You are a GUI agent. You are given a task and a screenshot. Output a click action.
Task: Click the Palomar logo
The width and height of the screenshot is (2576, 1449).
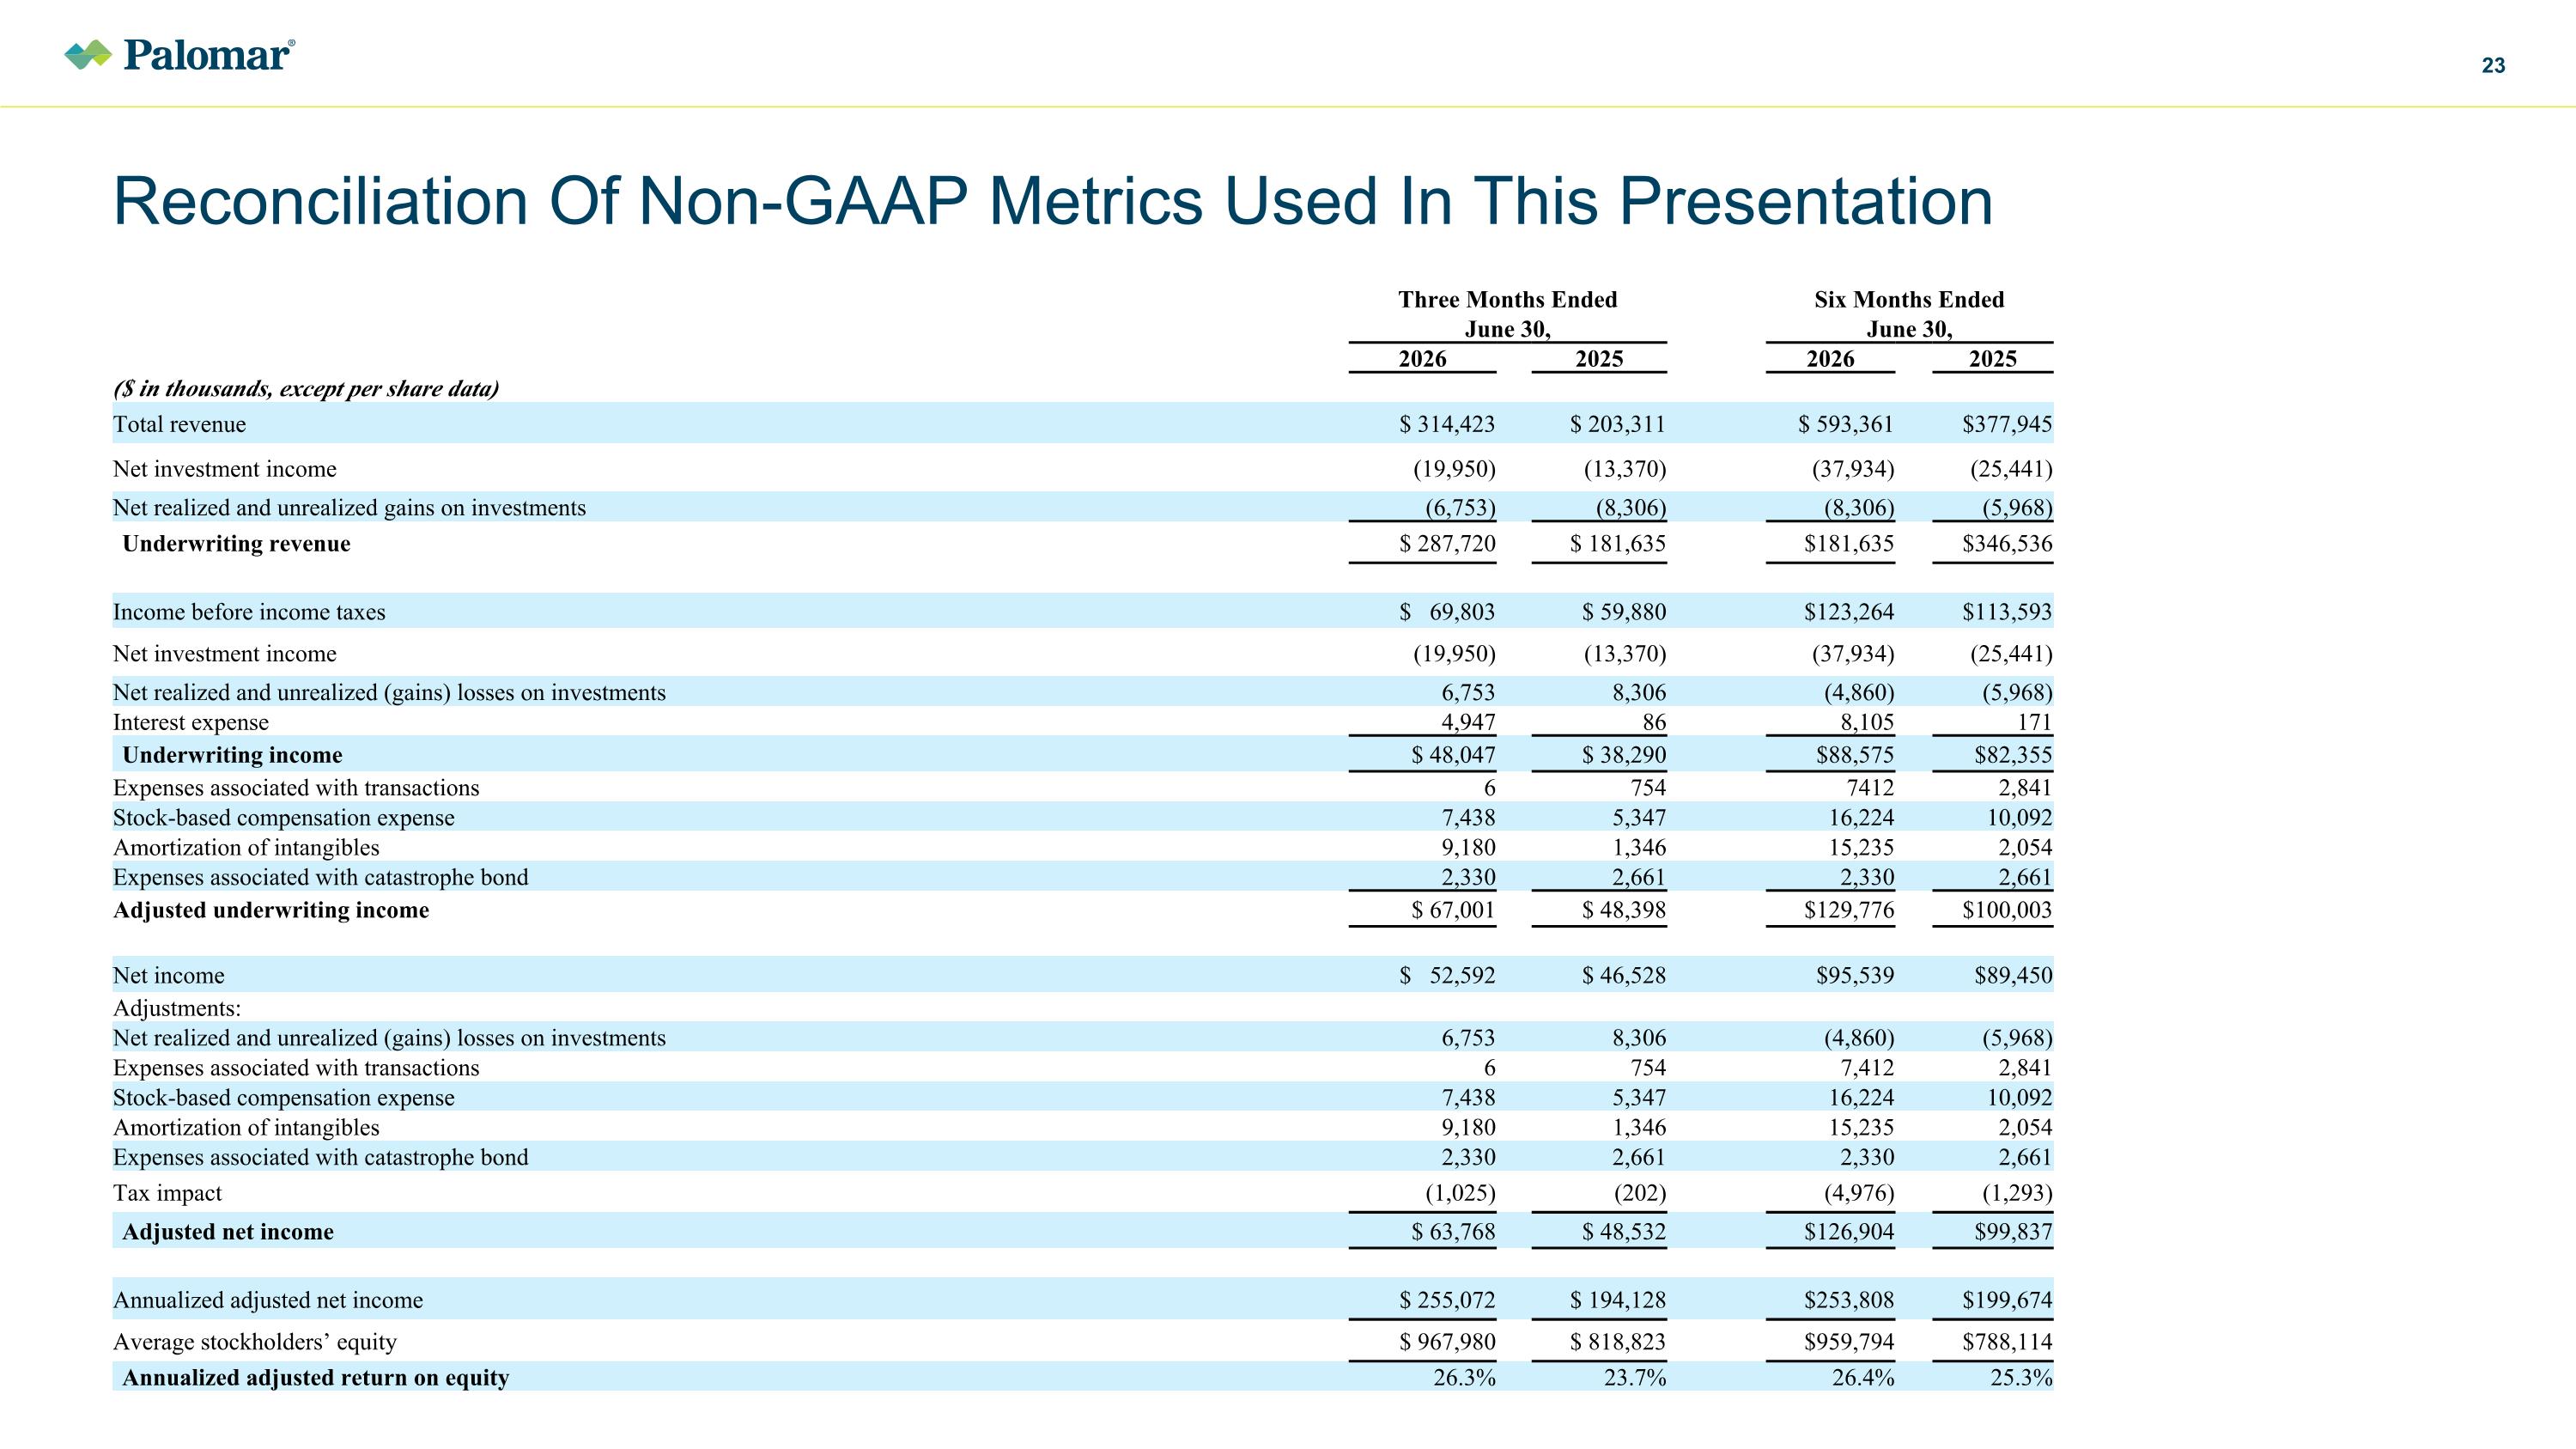(x=180, y=54)
